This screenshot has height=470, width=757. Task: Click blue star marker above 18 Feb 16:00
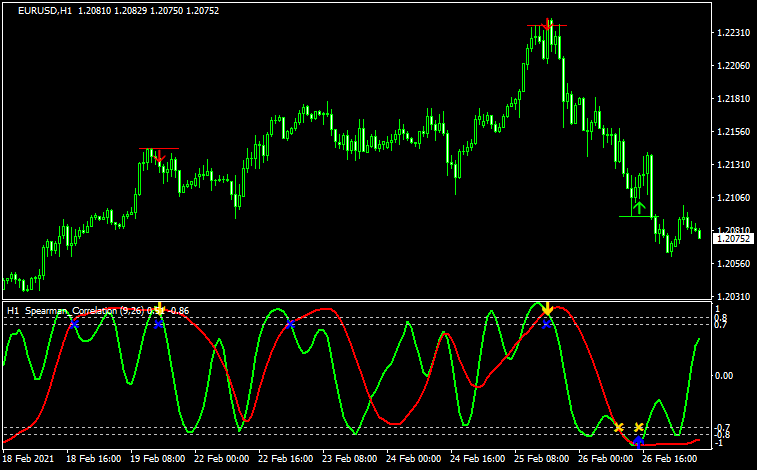click(74, 323)
